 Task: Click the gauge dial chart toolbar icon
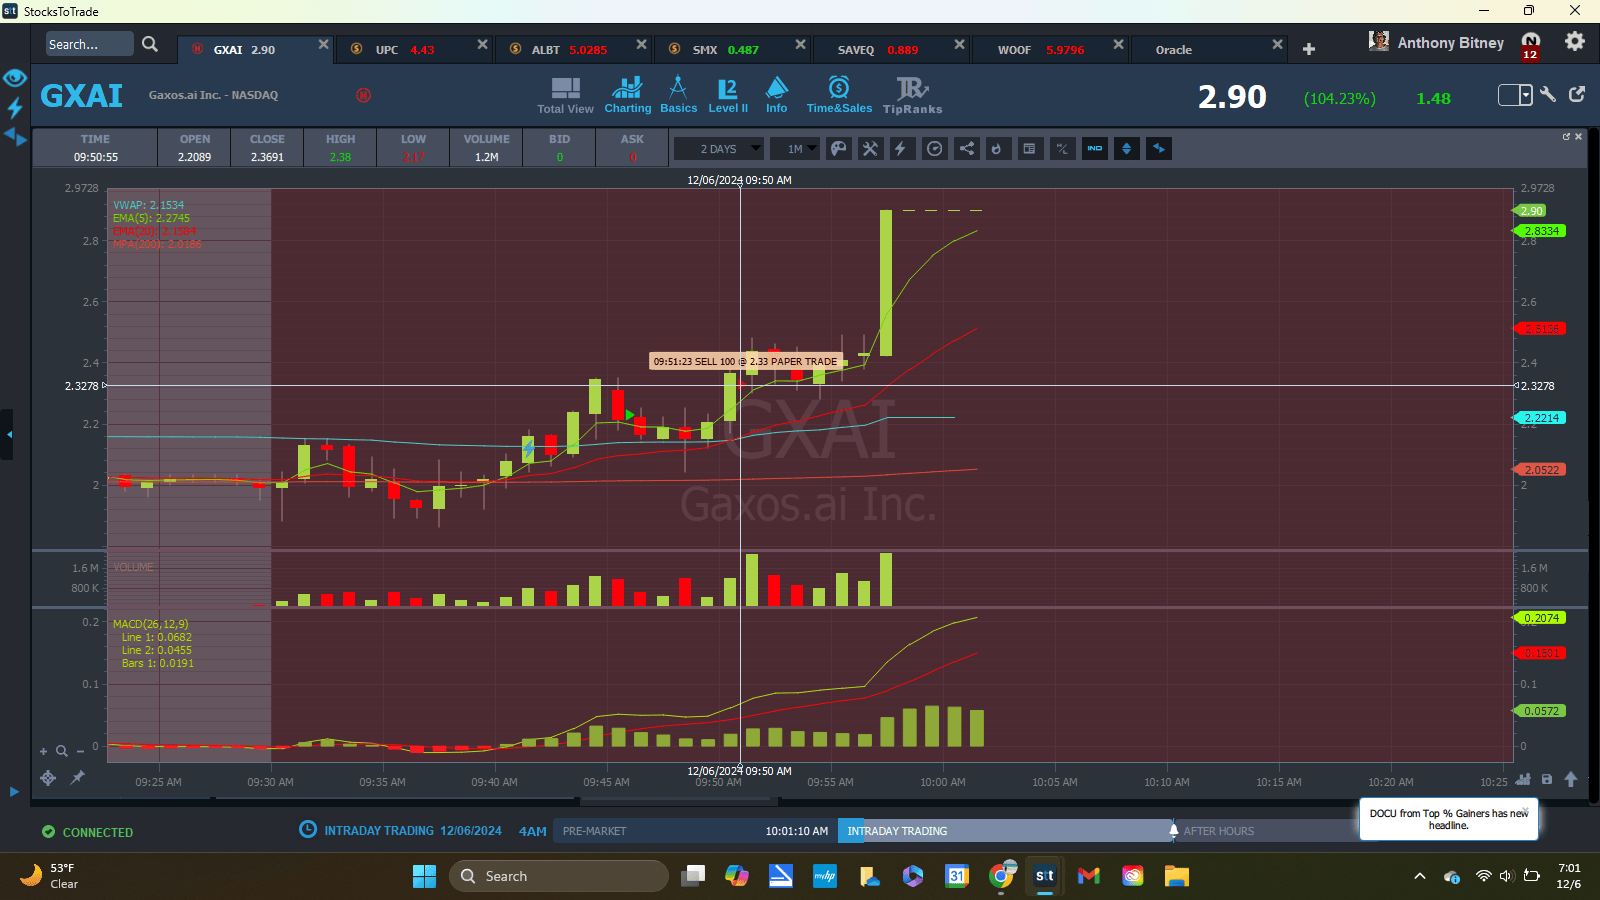tap(934, 149)
